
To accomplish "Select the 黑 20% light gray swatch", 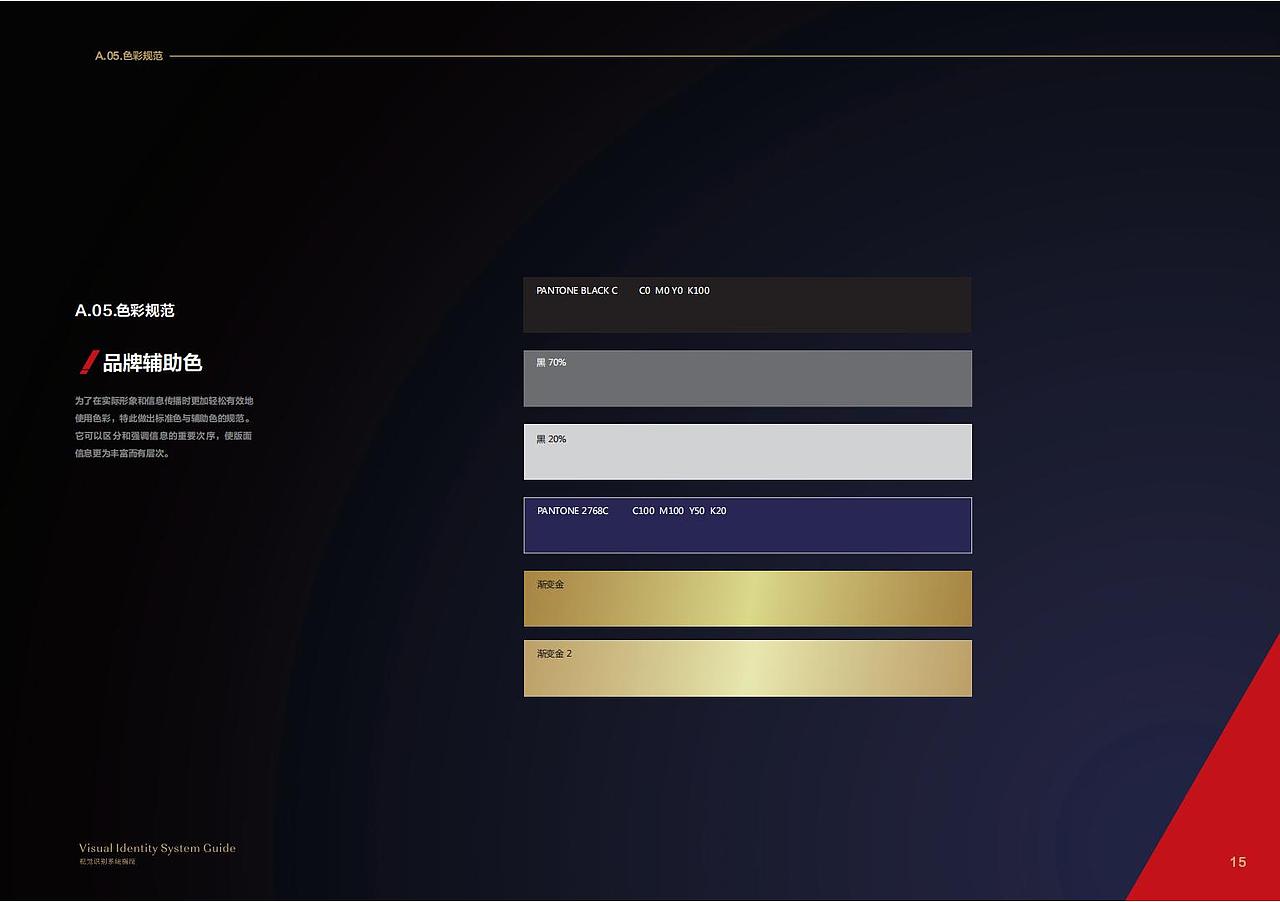I will 747,452.
